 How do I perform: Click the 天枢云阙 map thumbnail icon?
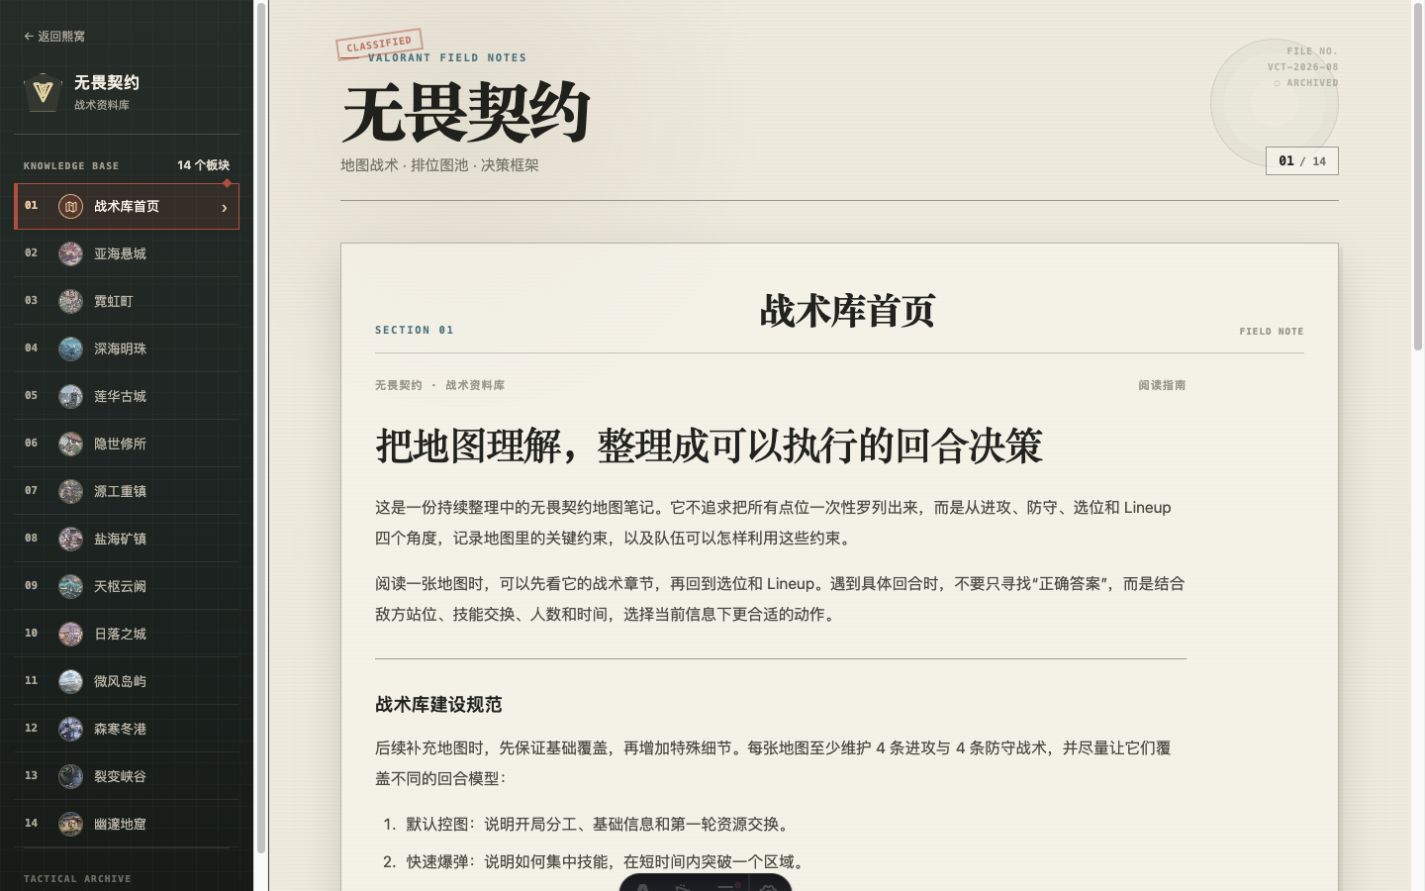click(70, 586)
